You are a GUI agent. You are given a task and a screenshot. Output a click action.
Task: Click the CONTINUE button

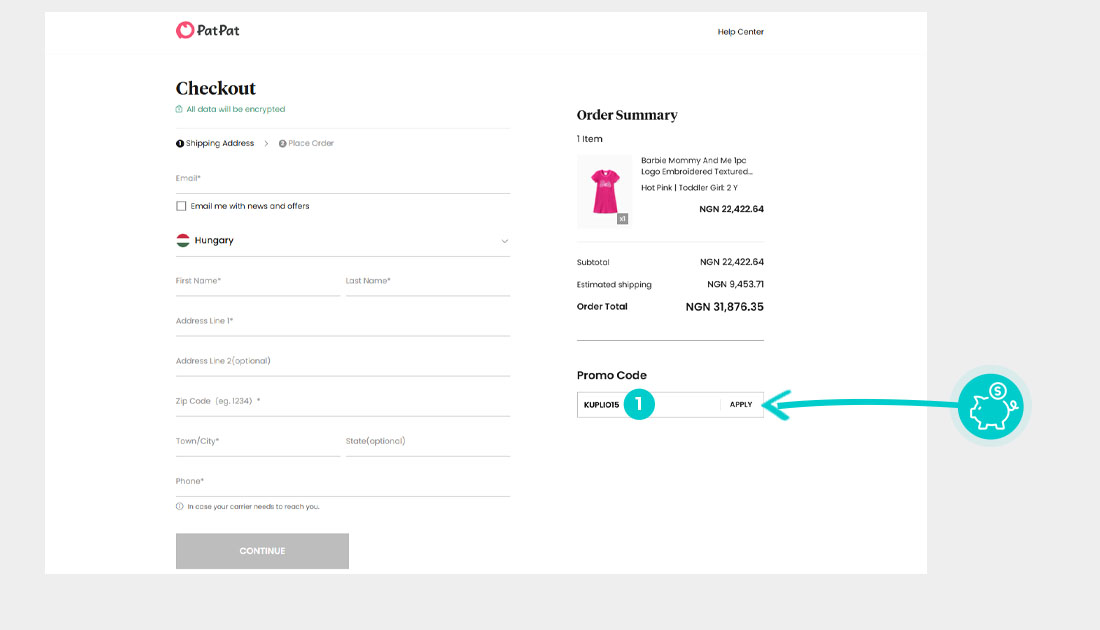[262, 551]
